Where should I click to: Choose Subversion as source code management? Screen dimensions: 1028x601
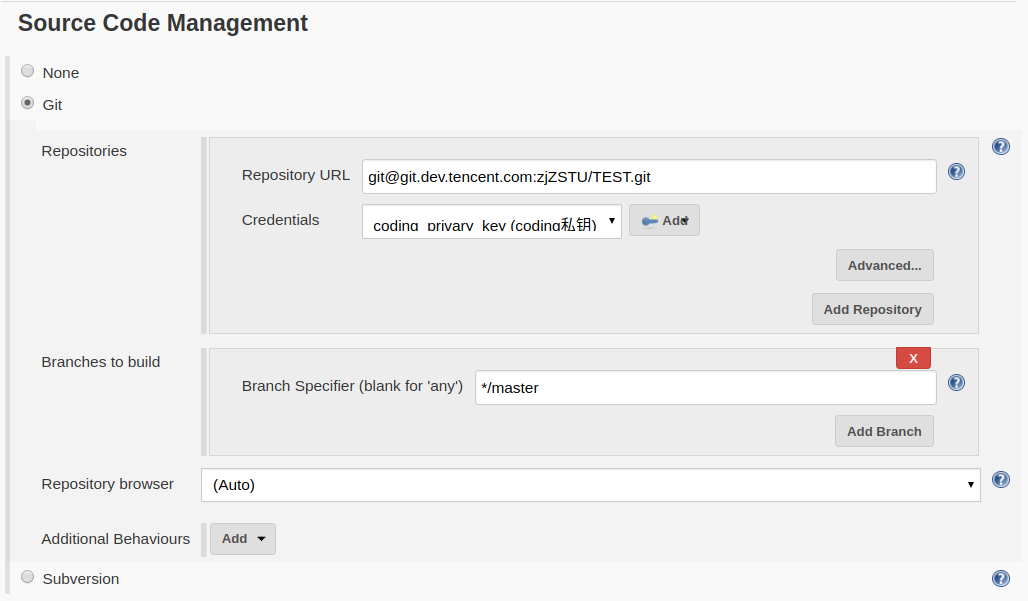tap(28, 577)
